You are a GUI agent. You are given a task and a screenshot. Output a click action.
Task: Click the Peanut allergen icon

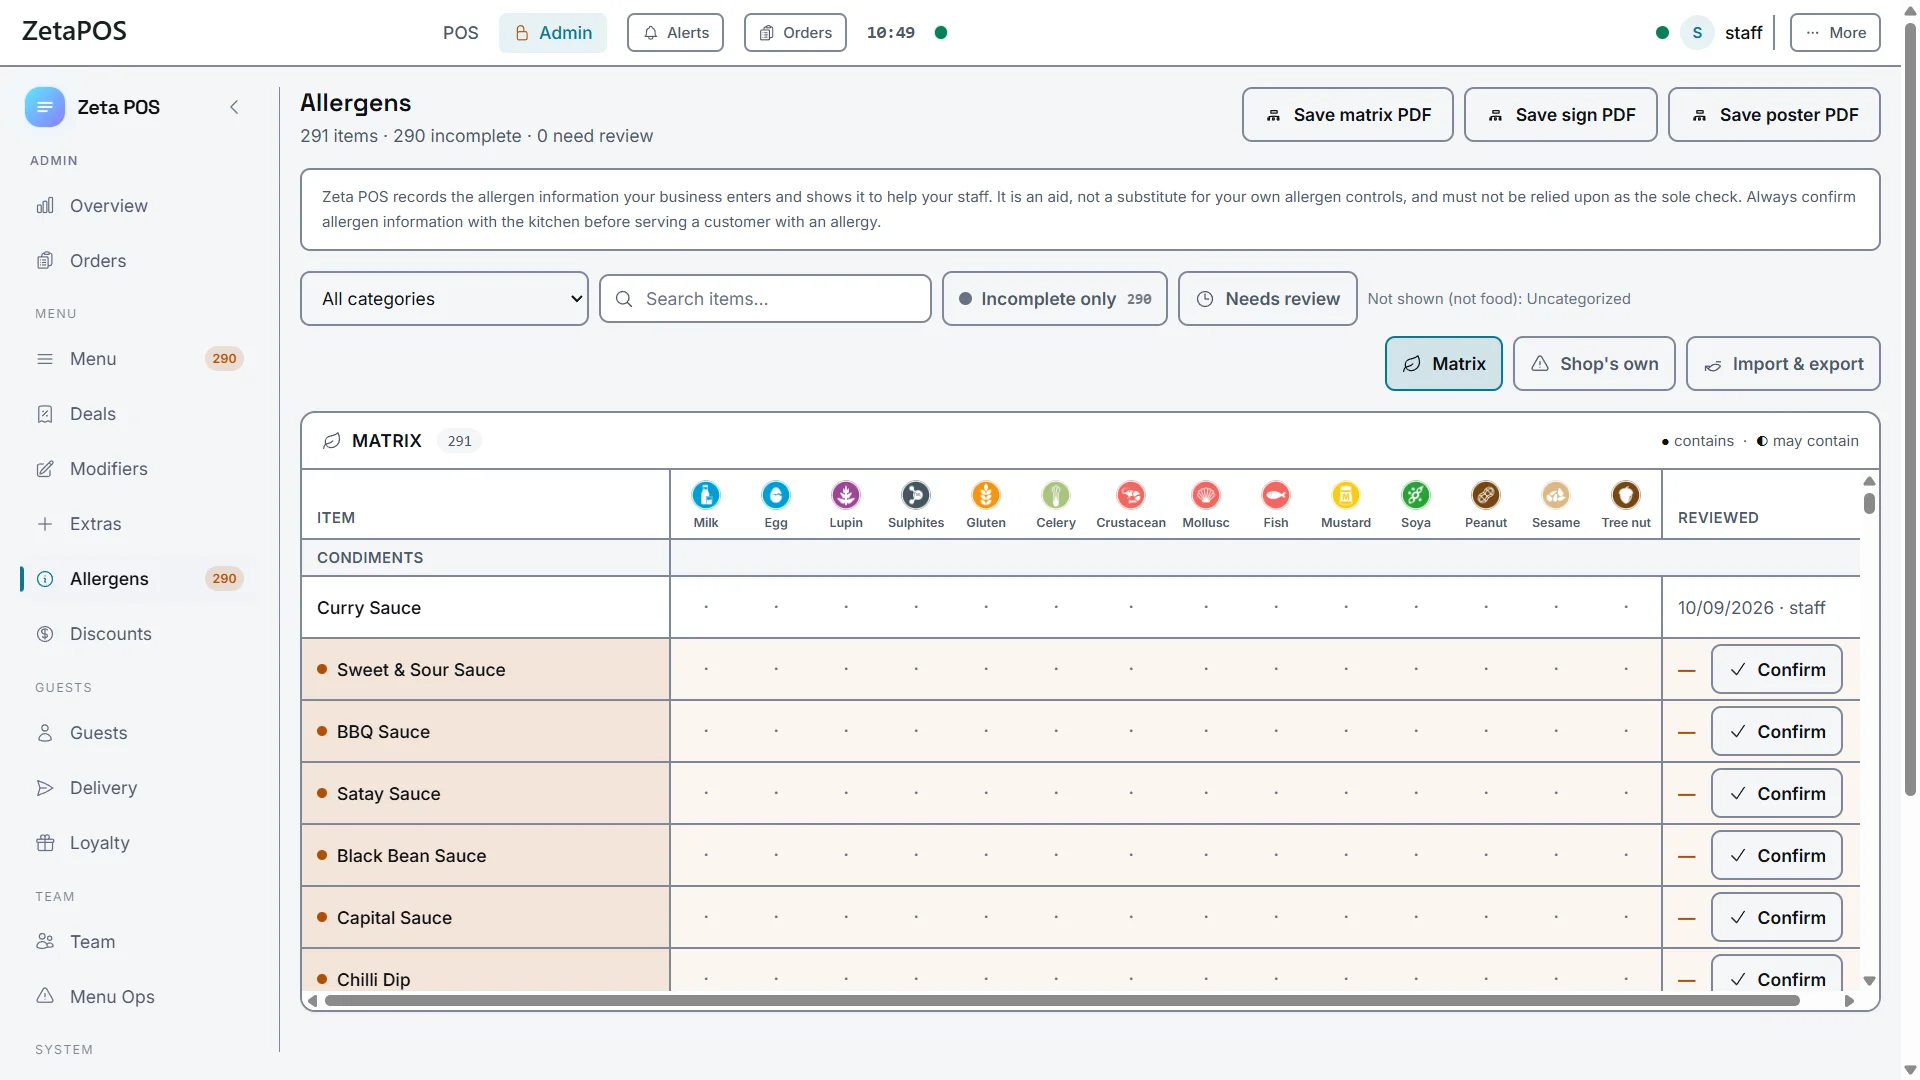tap(1486, 495)
